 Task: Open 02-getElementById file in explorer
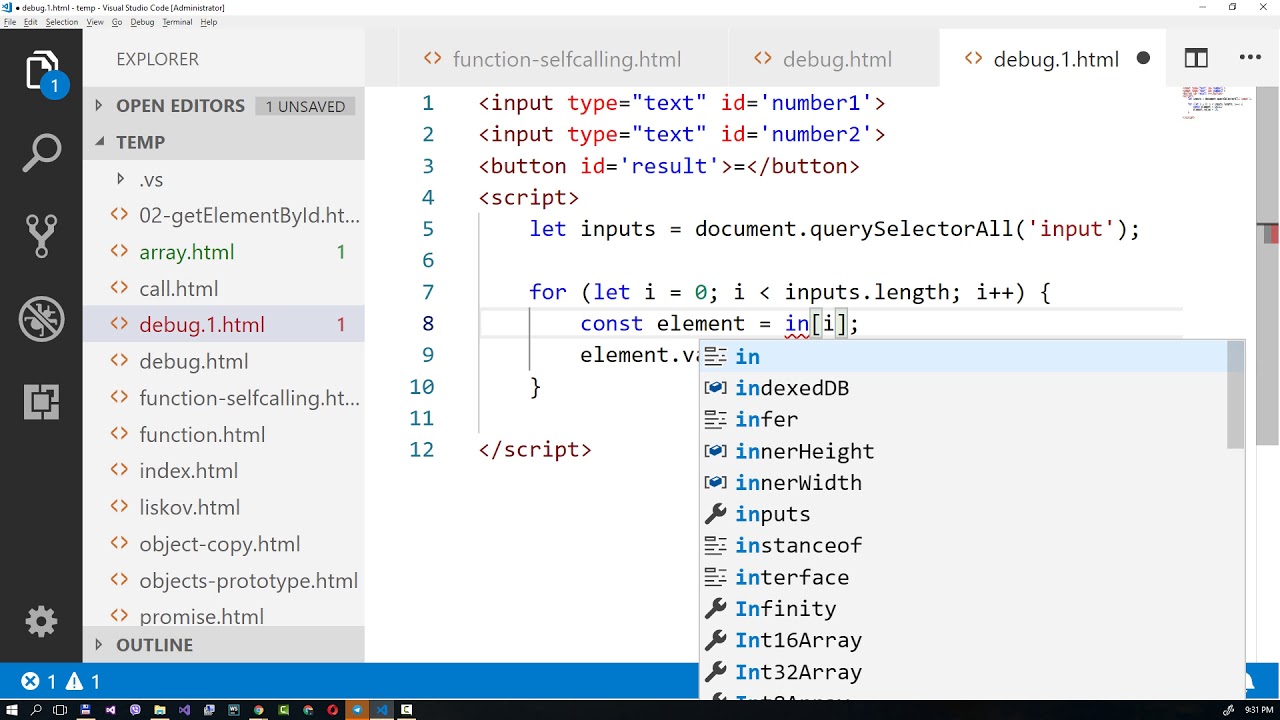coord(224,215)
